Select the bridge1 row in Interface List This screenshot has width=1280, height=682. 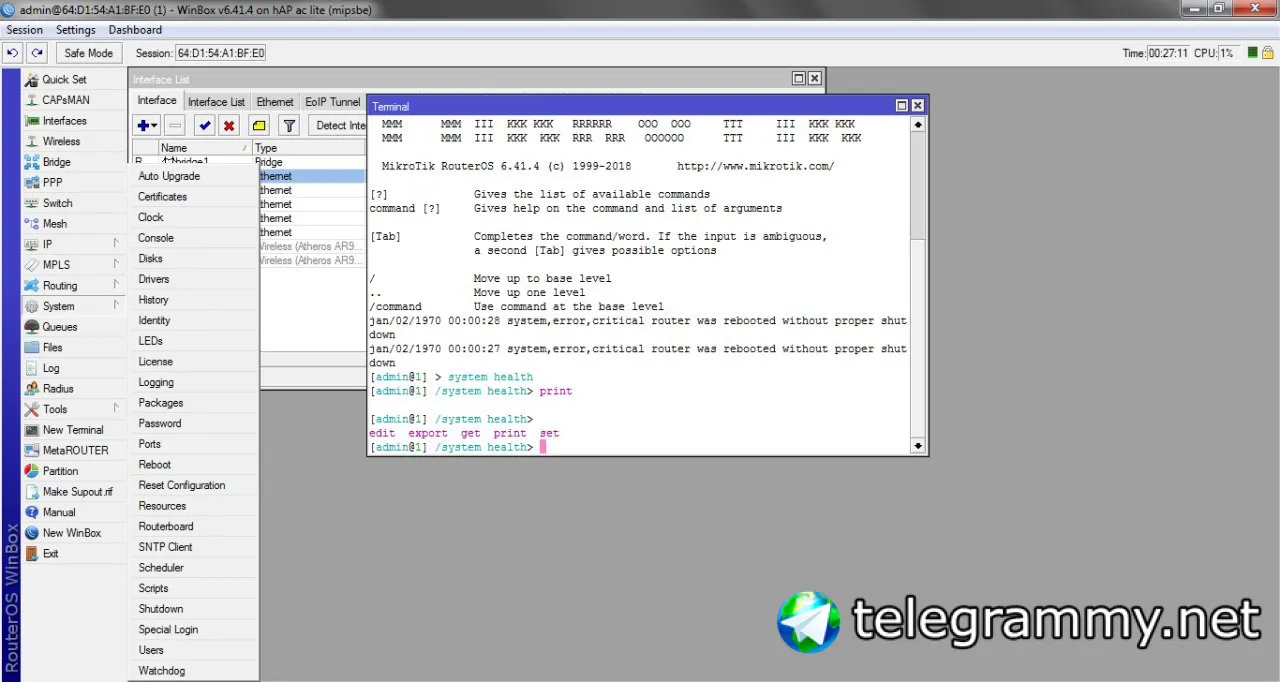click(250, 162)
